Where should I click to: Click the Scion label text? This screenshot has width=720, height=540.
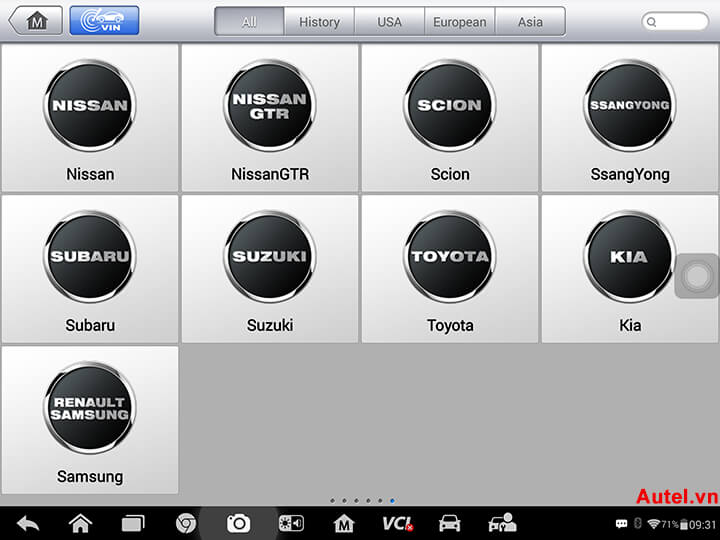click(x=450, y=174)
